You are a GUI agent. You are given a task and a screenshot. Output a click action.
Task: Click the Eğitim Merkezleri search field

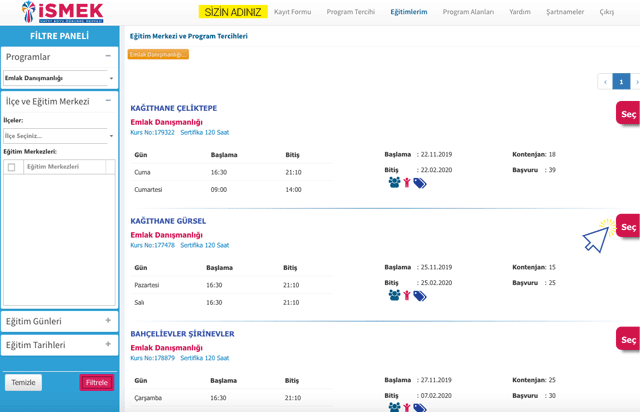click(64, 167)
